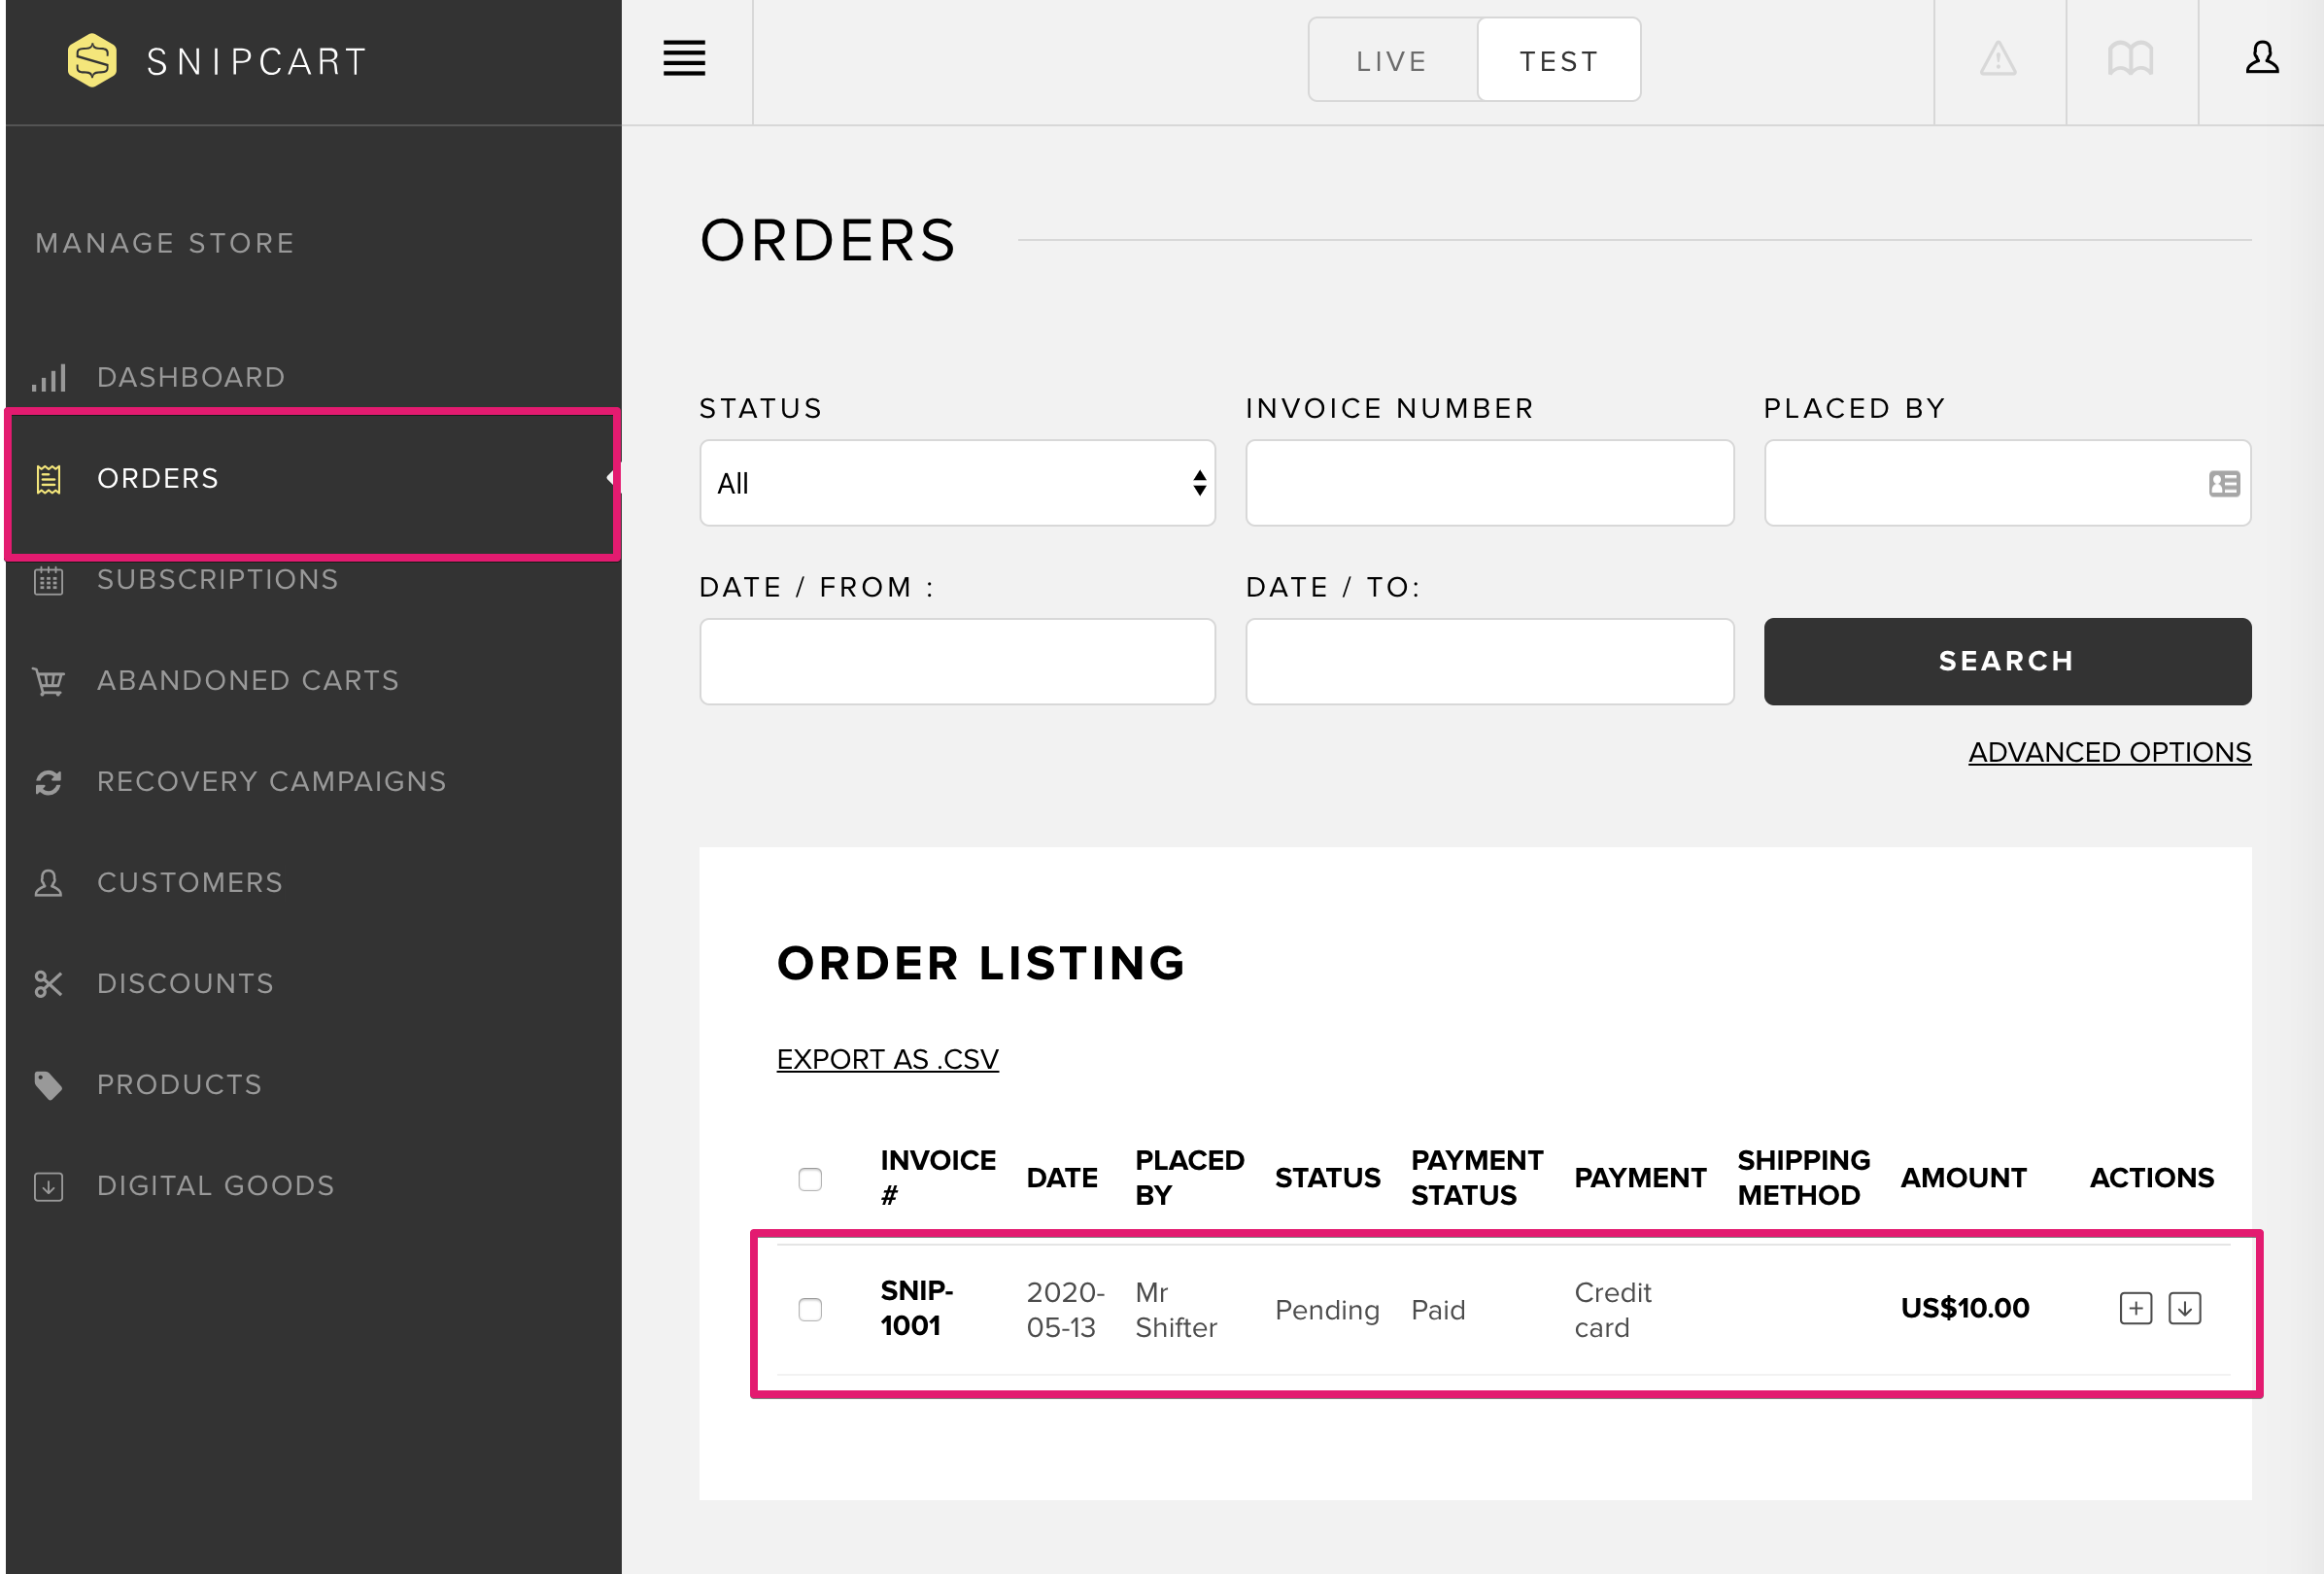Focus the Invoice Number field

(1489, 483)
